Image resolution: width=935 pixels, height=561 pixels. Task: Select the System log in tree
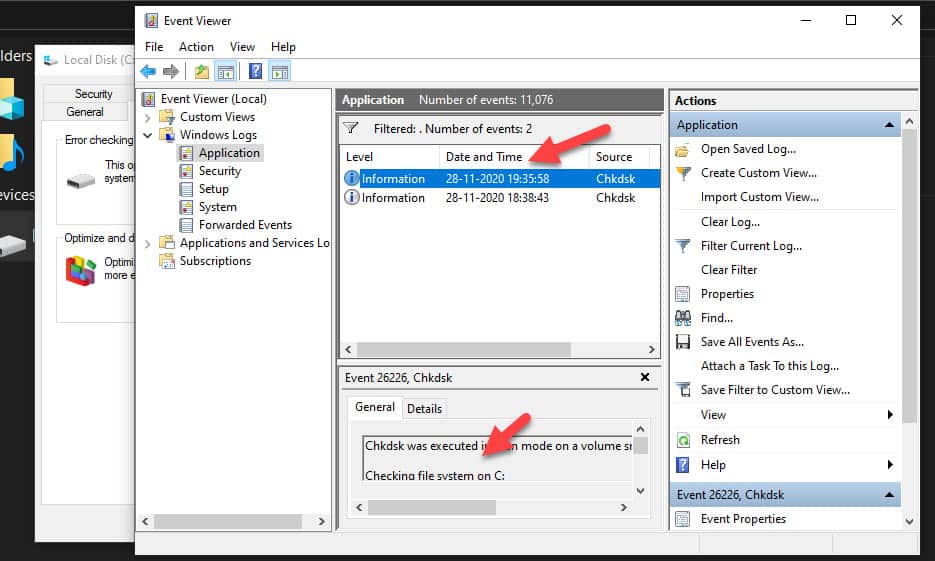[x=218, y=207]
